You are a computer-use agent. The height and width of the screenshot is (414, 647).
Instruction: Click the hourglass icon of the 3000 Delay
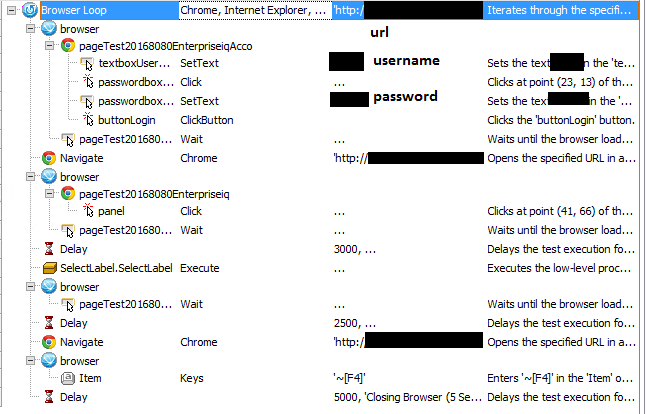click(49, 249)
